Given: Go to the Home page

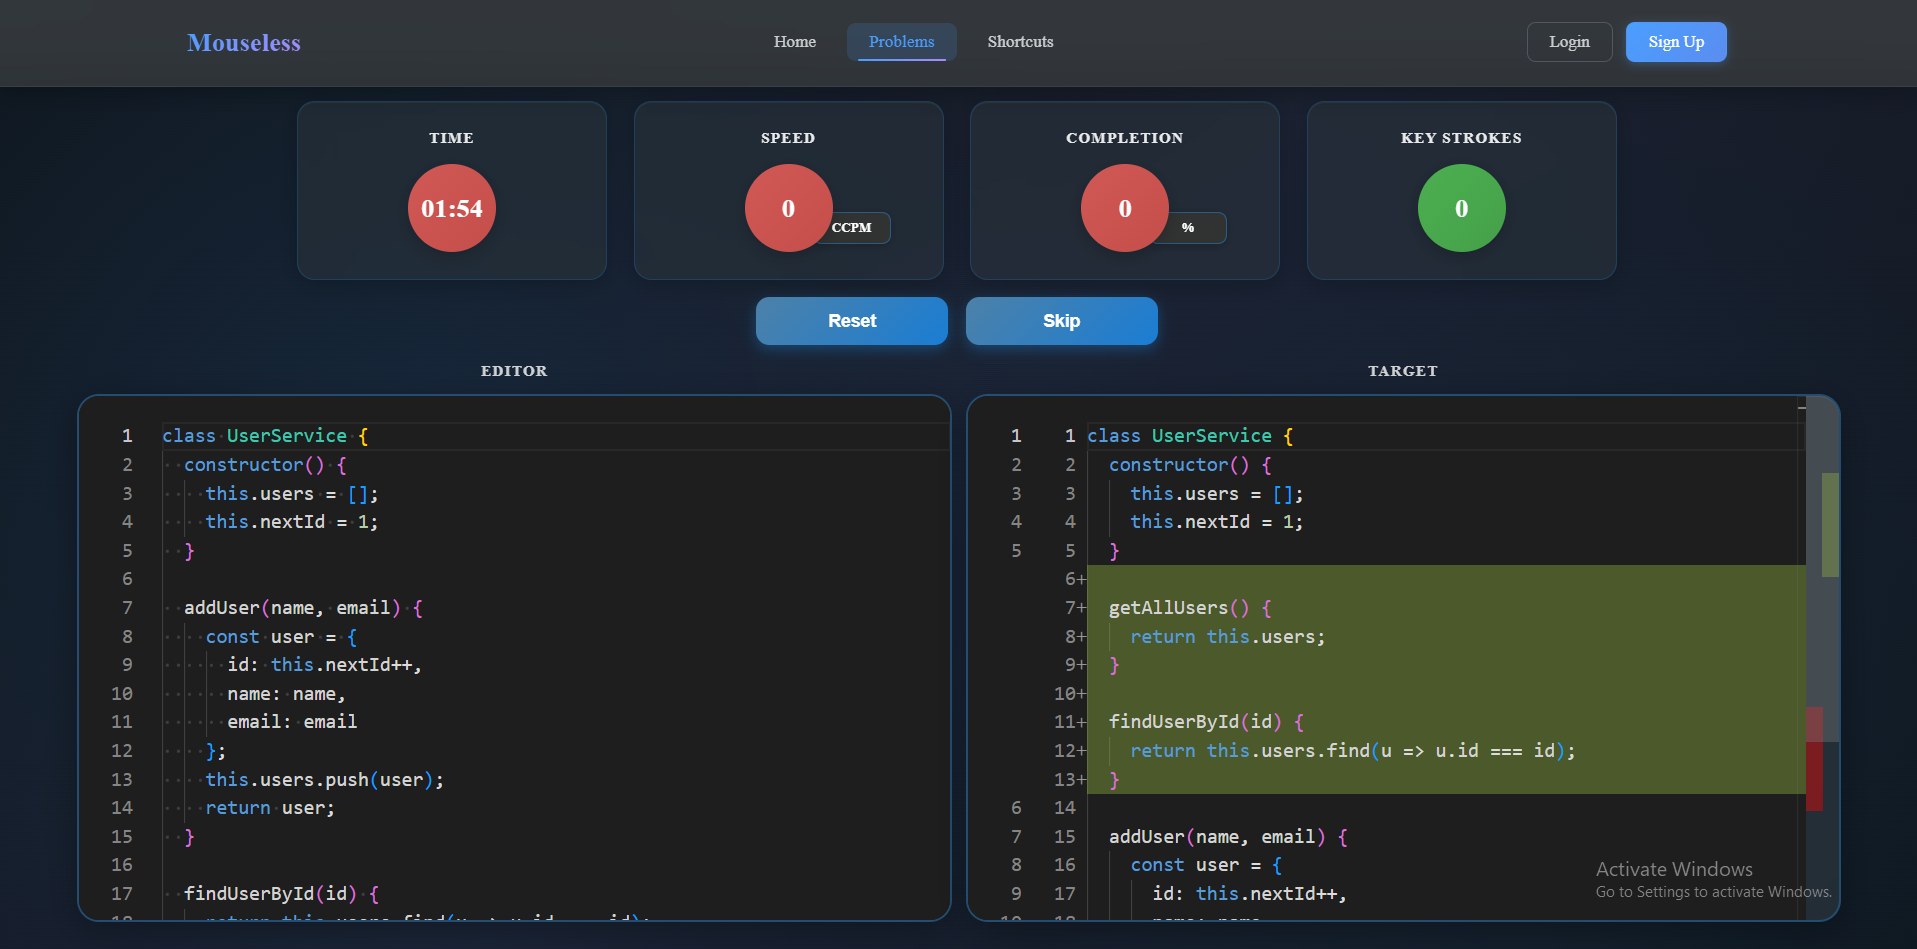Looking at the screenshot, I should point(794,42).
